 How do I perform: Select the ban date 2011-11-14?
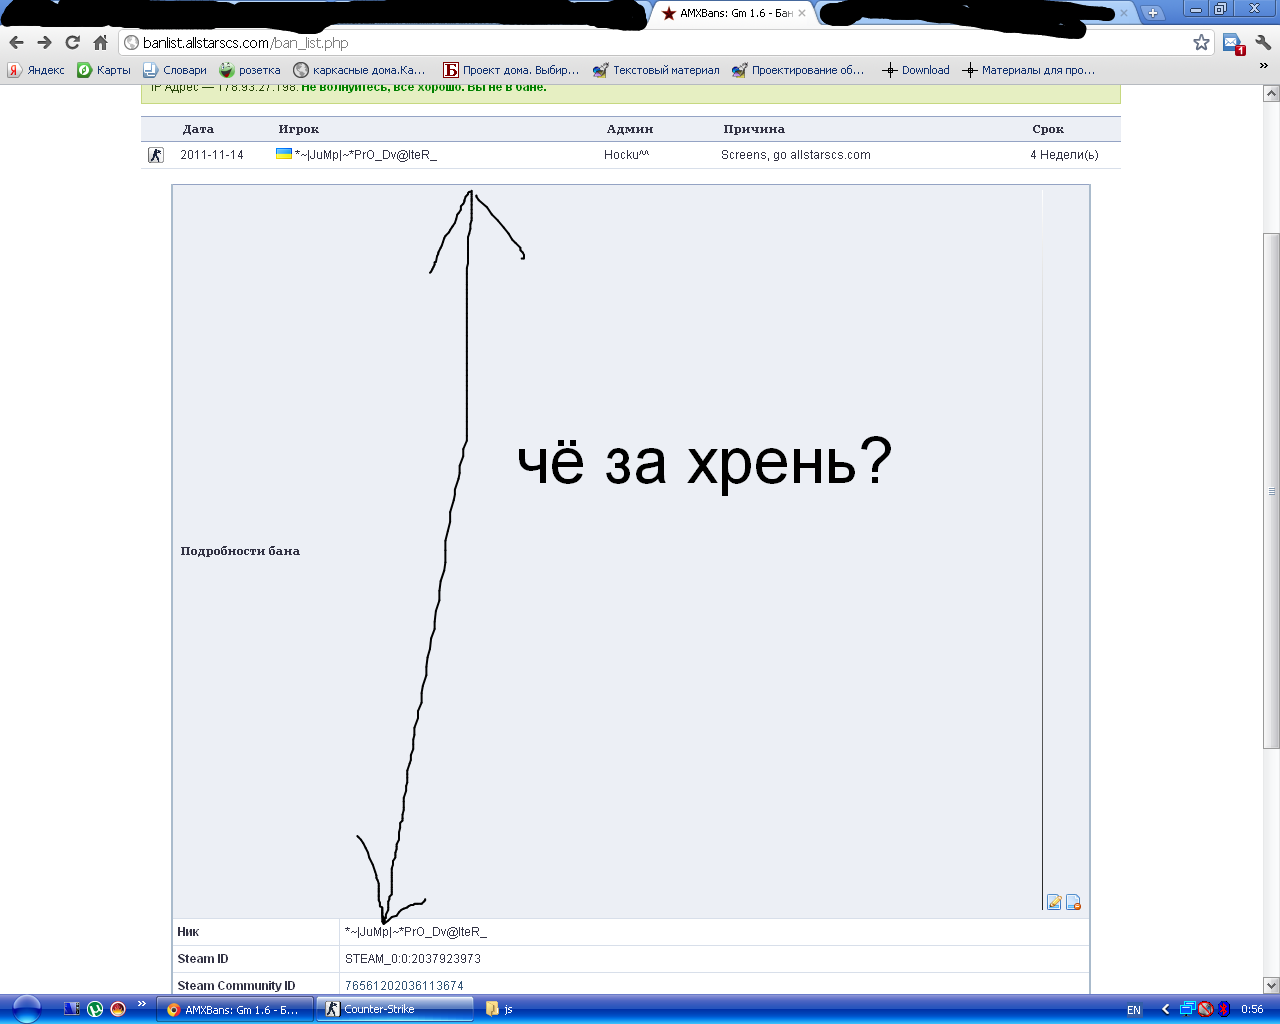coord(212,155)
